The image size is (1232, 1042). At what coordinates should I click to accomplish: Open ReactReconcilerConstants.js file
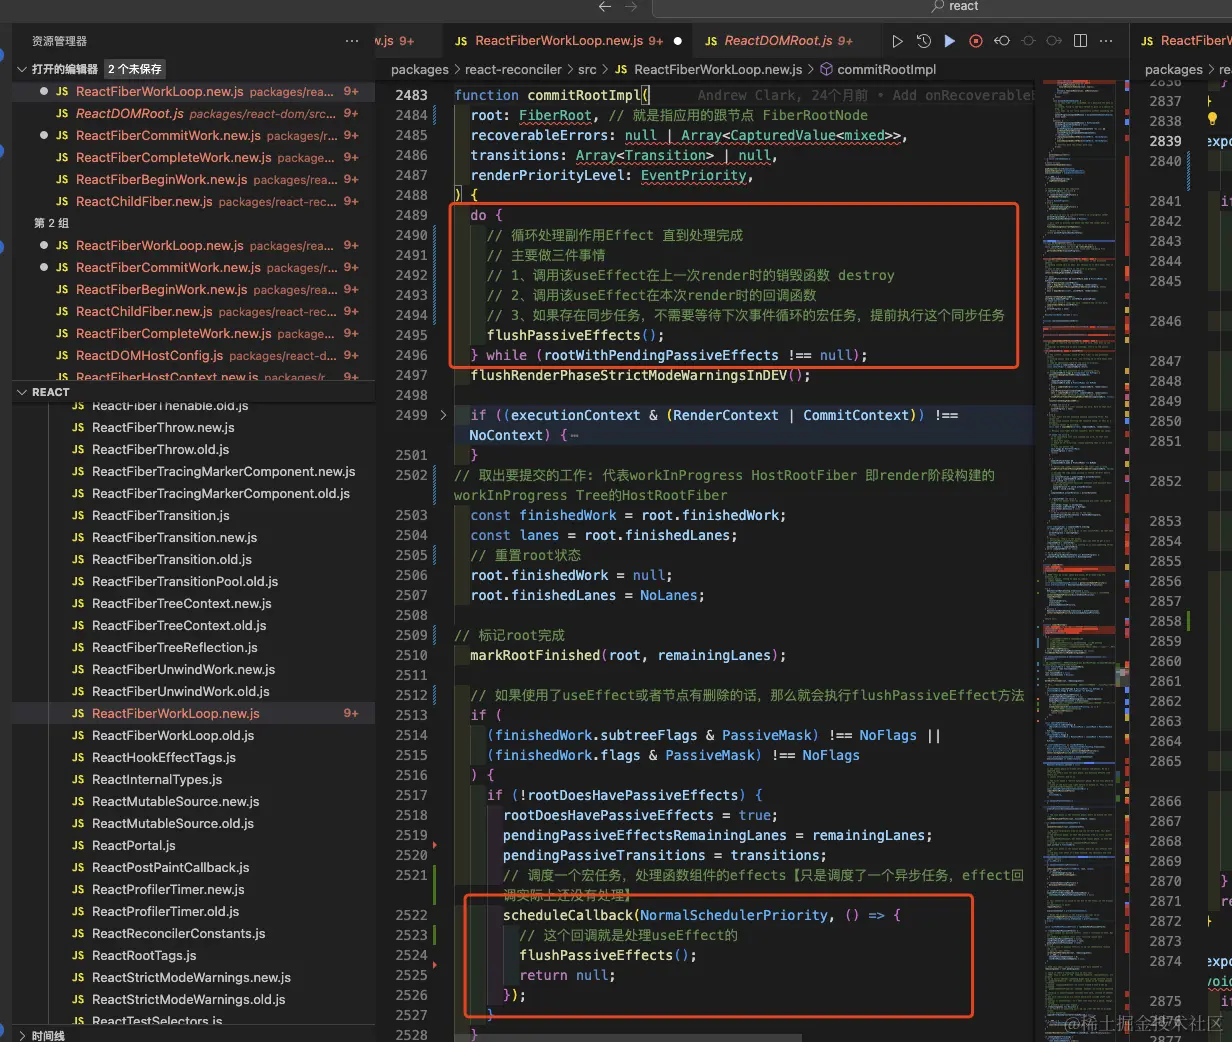click(x=193, y=933)
